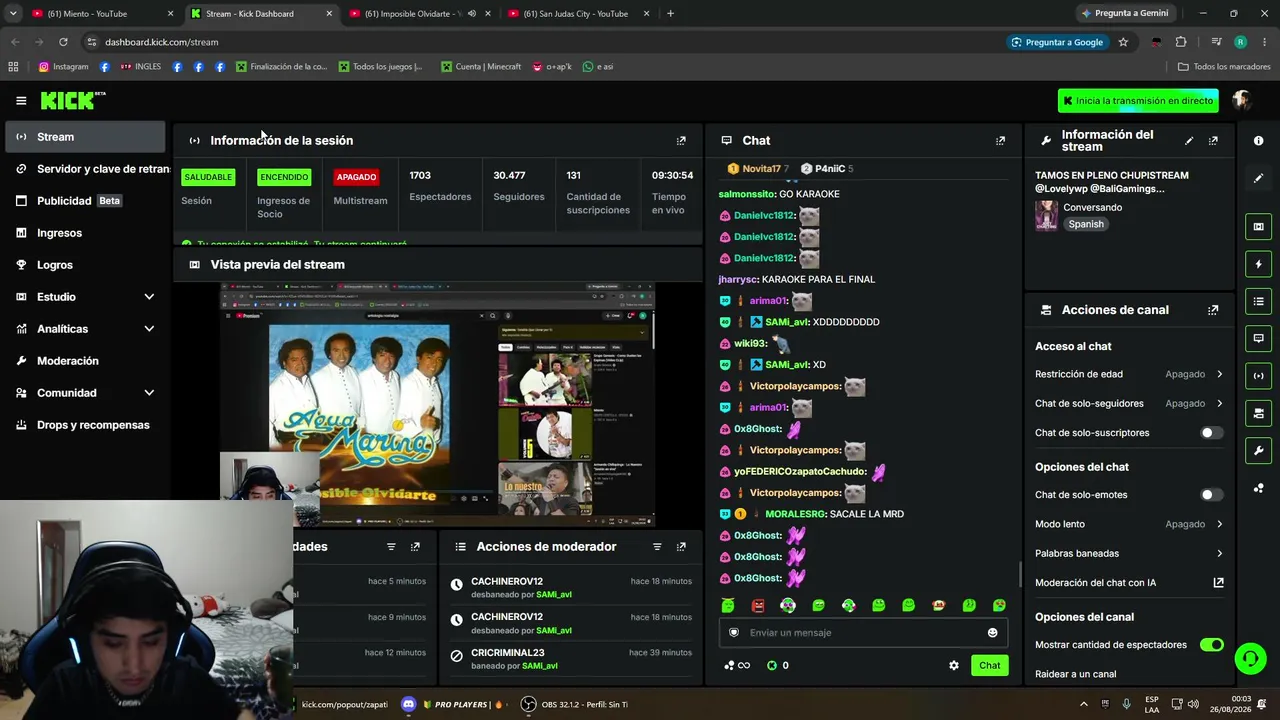
Task: Toggle the list widget icon in right sidebar
Action: (x=1258, y=301)
